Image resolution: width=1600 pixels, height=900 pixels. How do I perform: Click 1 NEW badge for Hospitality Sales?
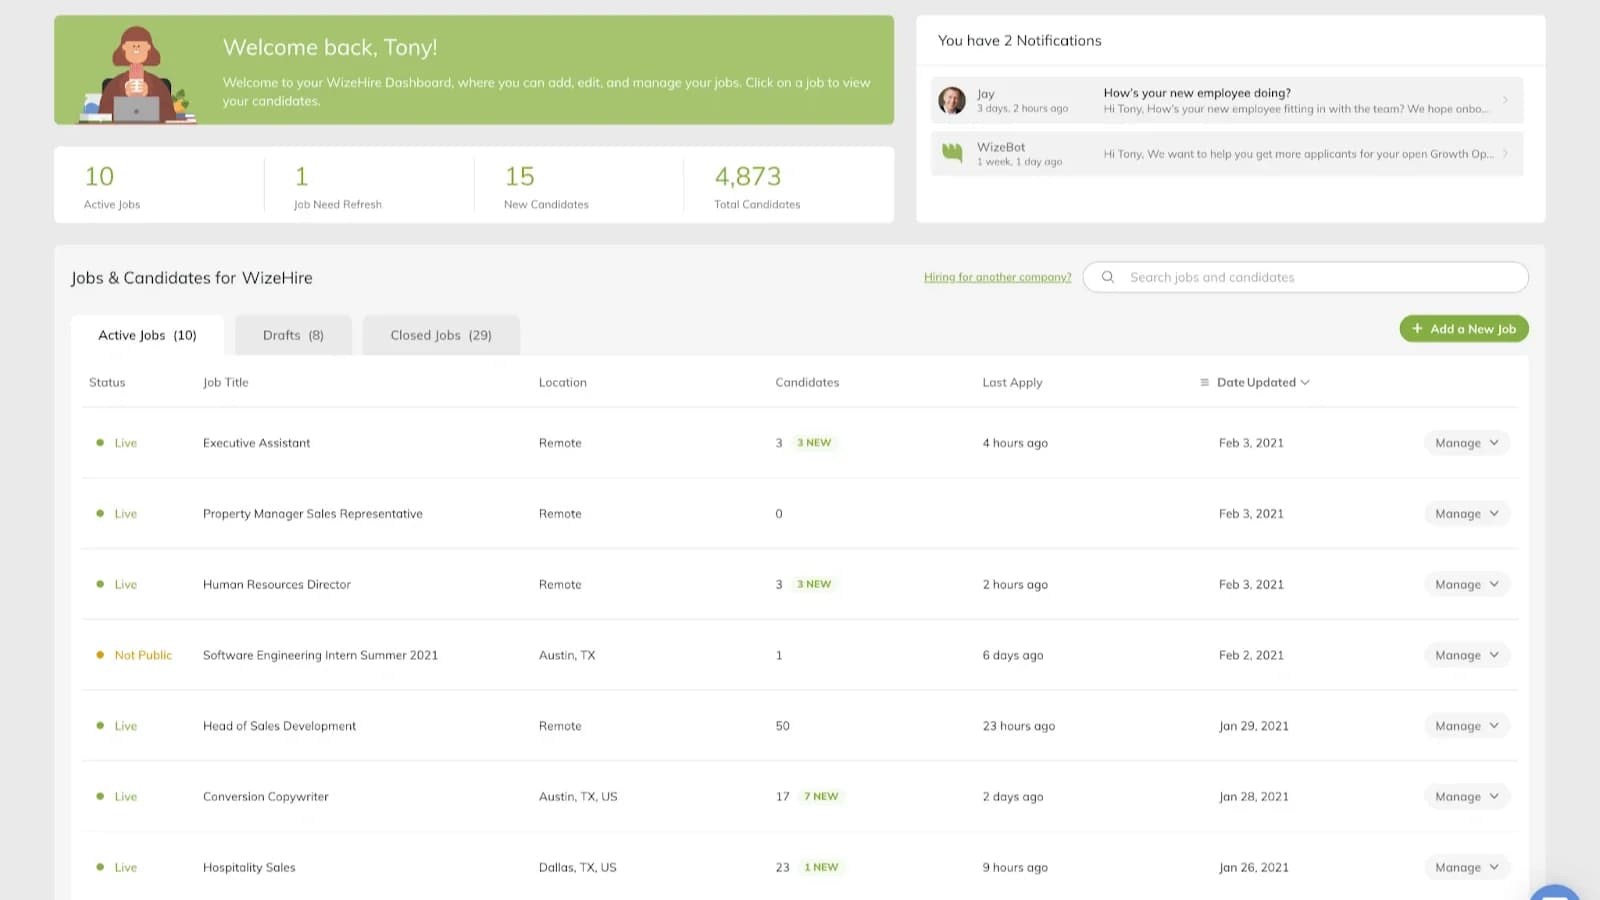click(x=821, y=868)
